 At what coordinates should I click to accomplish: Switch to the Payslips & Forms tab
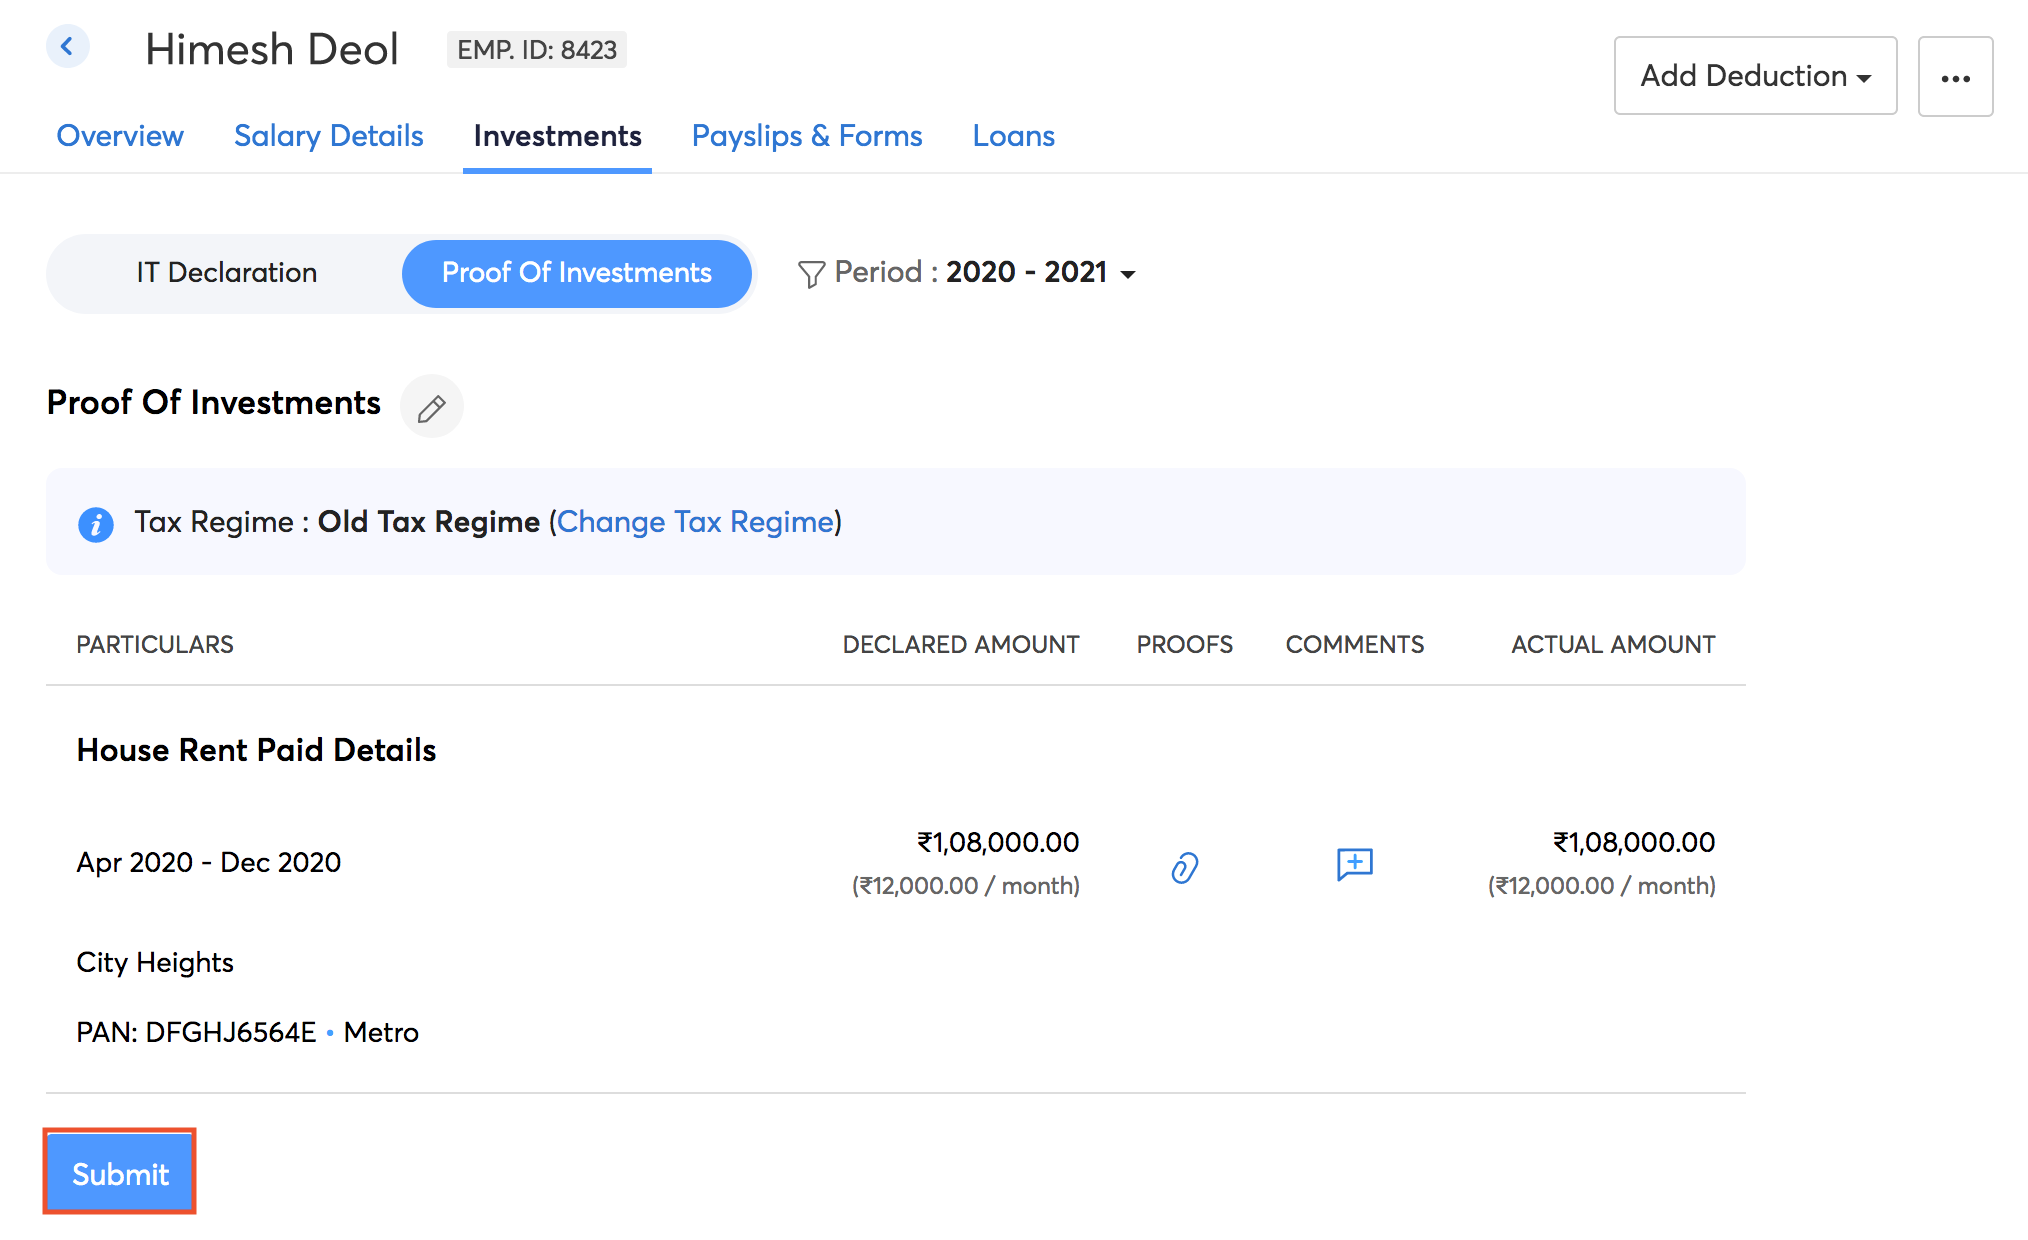click(807, 136)
